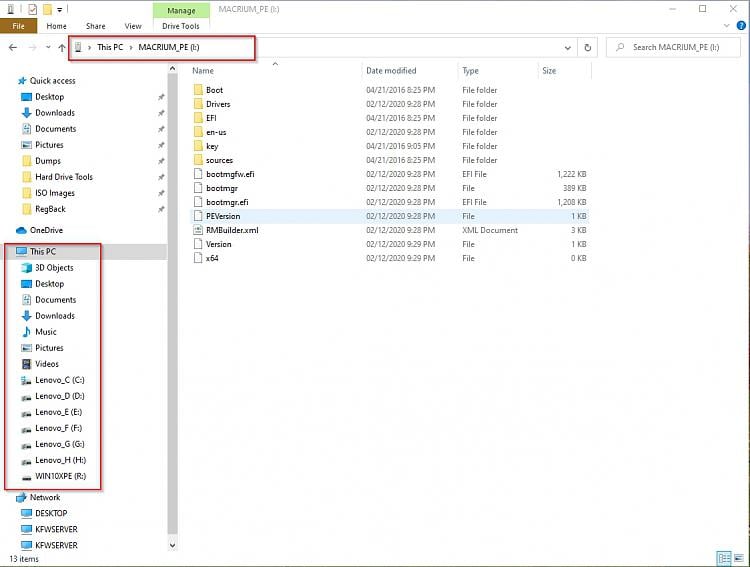
Task: Switch to details view layout
Action: tap(723, 557)
